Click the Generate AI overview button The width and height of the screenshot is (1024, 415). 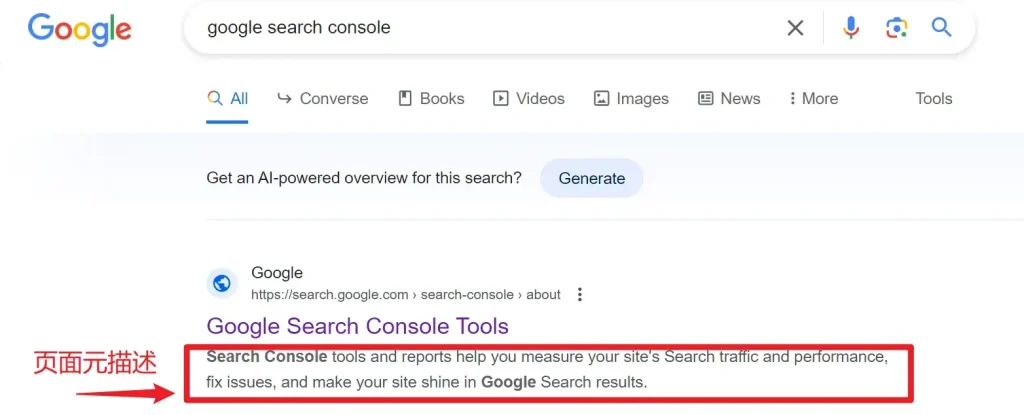592,178
